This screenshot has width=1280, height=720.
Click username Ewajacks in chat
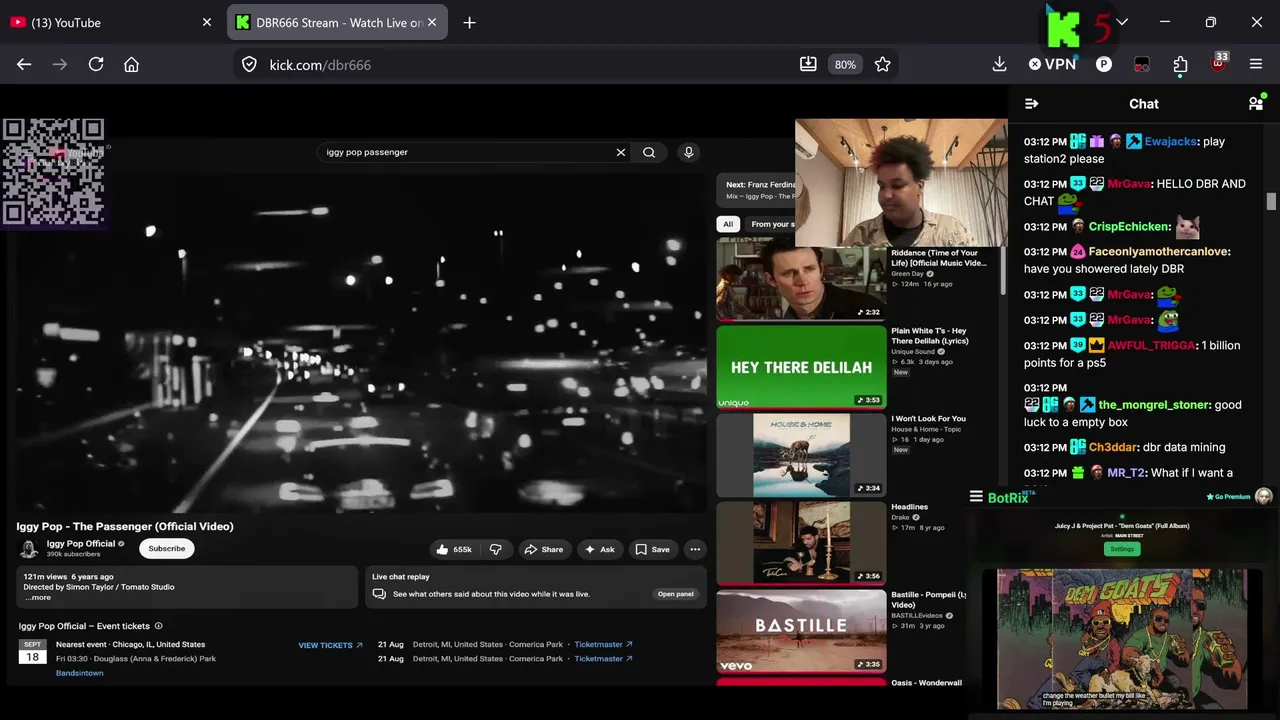point(1171,142)
